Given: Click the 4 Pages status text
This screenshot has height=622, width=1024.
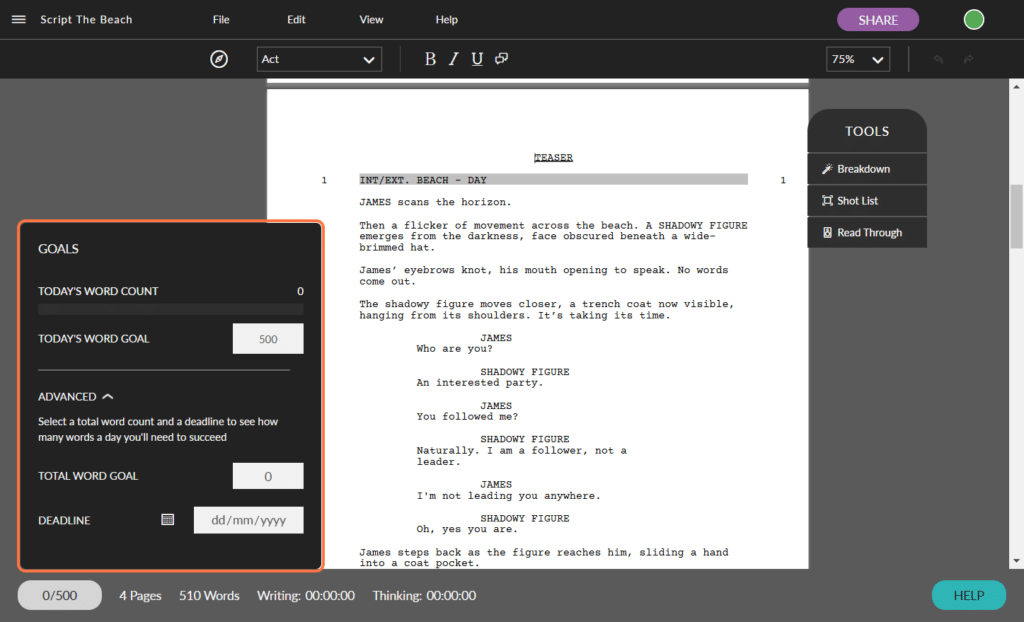Looking at the screenshot, I should [140, 595].
